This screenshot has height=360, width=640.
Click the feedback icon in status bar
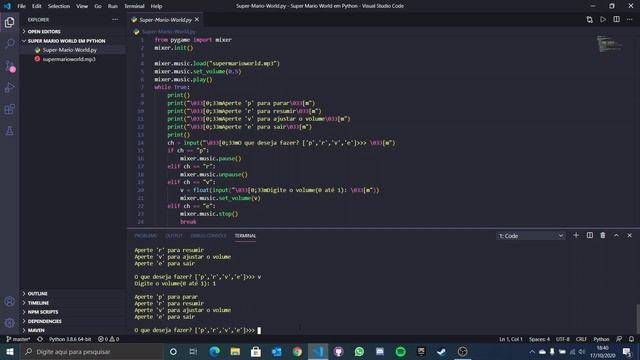pos(619,339)
